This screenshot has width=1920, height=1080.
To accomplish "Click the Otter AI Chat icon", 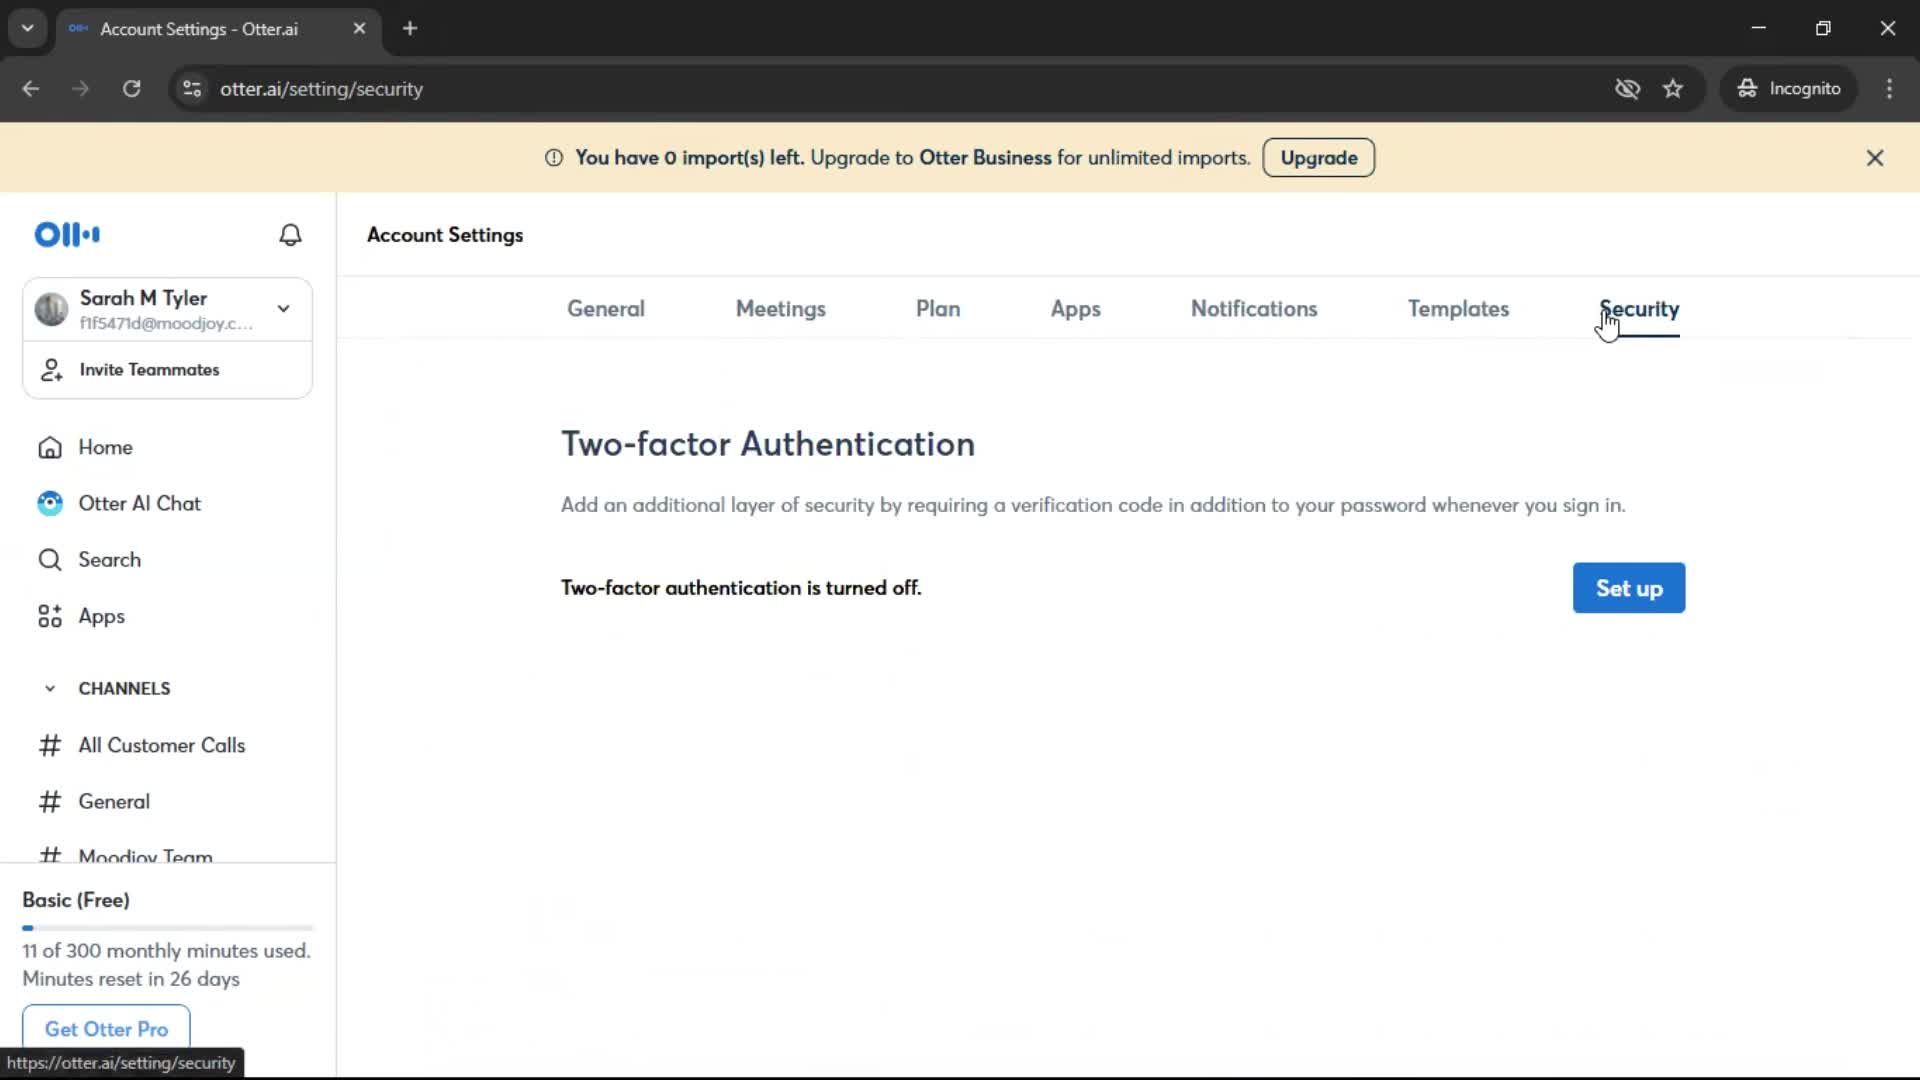I will [50, 504].
